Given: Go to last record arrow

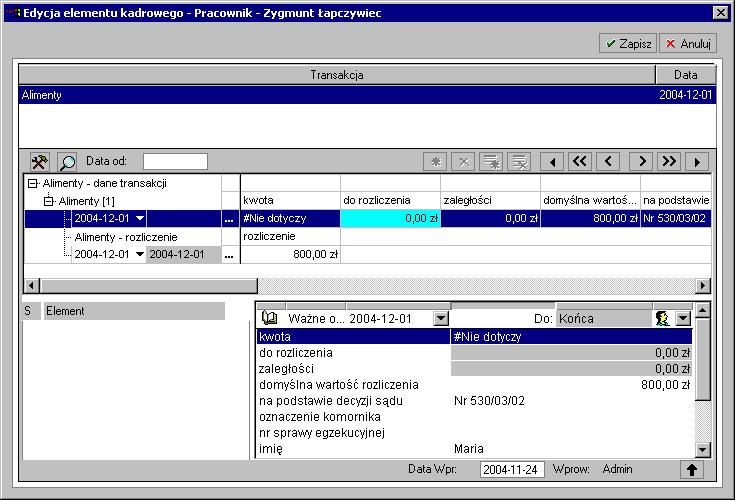Looking at the screenshot, I should point(697,162).
